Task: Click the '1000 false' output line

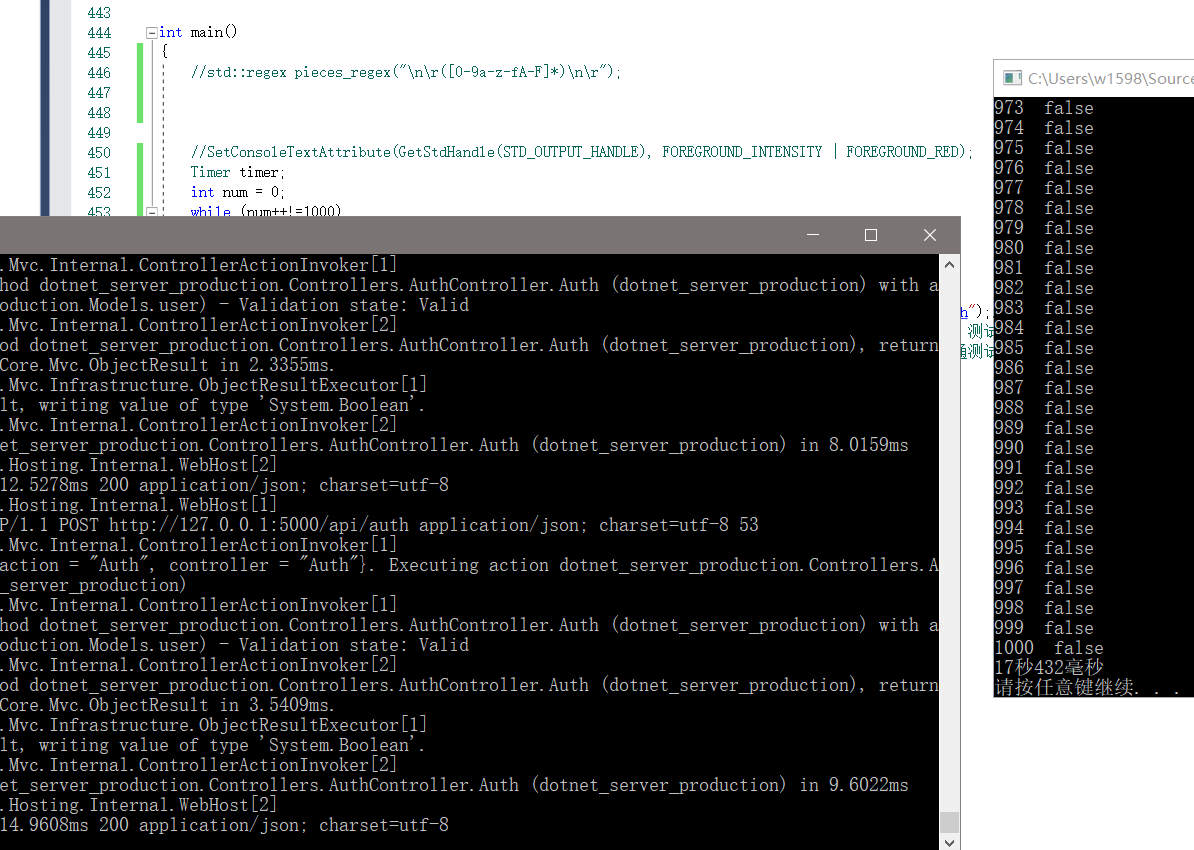Action: click(1049, 648)
